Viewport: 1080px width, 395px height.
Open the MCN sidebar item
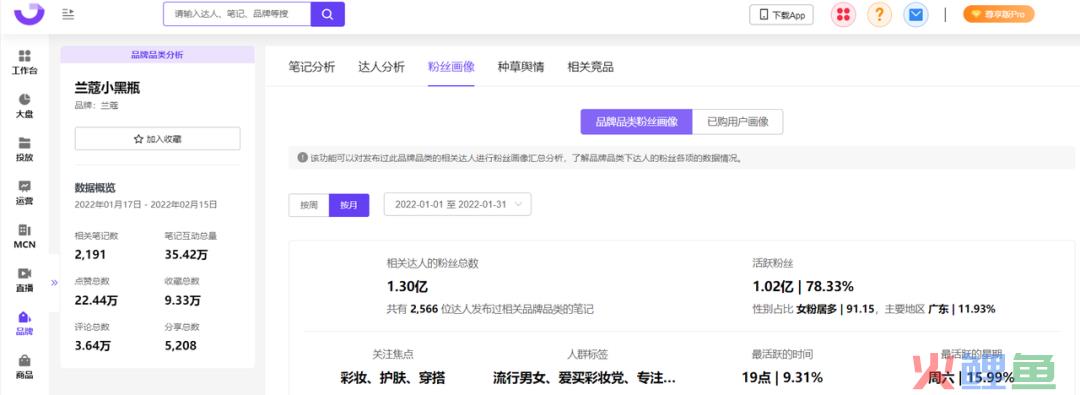25,236
